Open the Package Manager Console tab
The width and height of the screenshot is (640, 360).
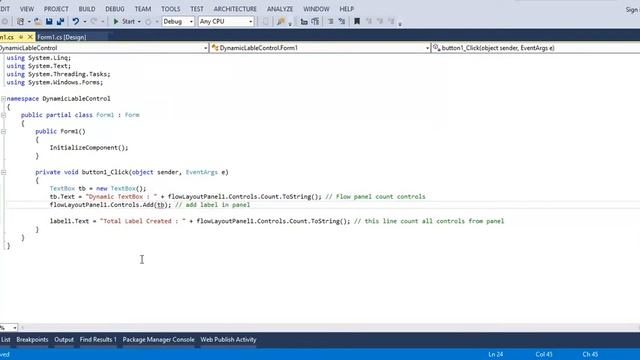tap(158, 340)
